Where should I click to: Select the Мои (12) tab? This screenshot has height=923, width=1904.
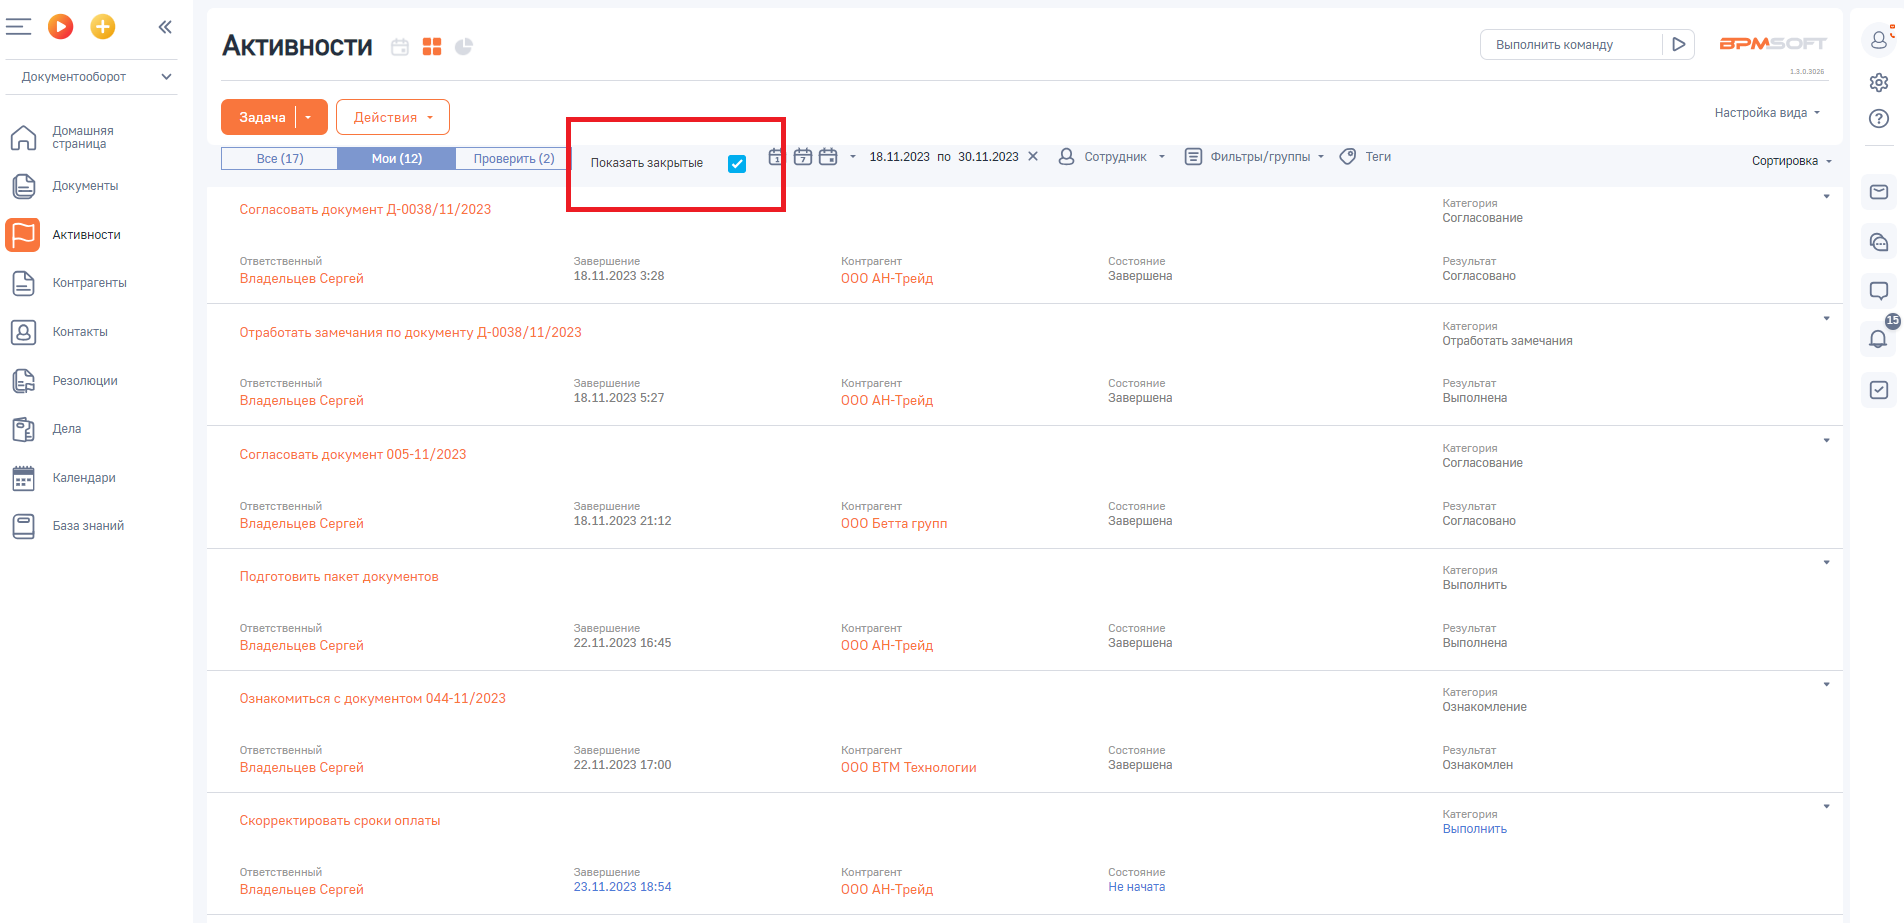click(x=397, y=158)
